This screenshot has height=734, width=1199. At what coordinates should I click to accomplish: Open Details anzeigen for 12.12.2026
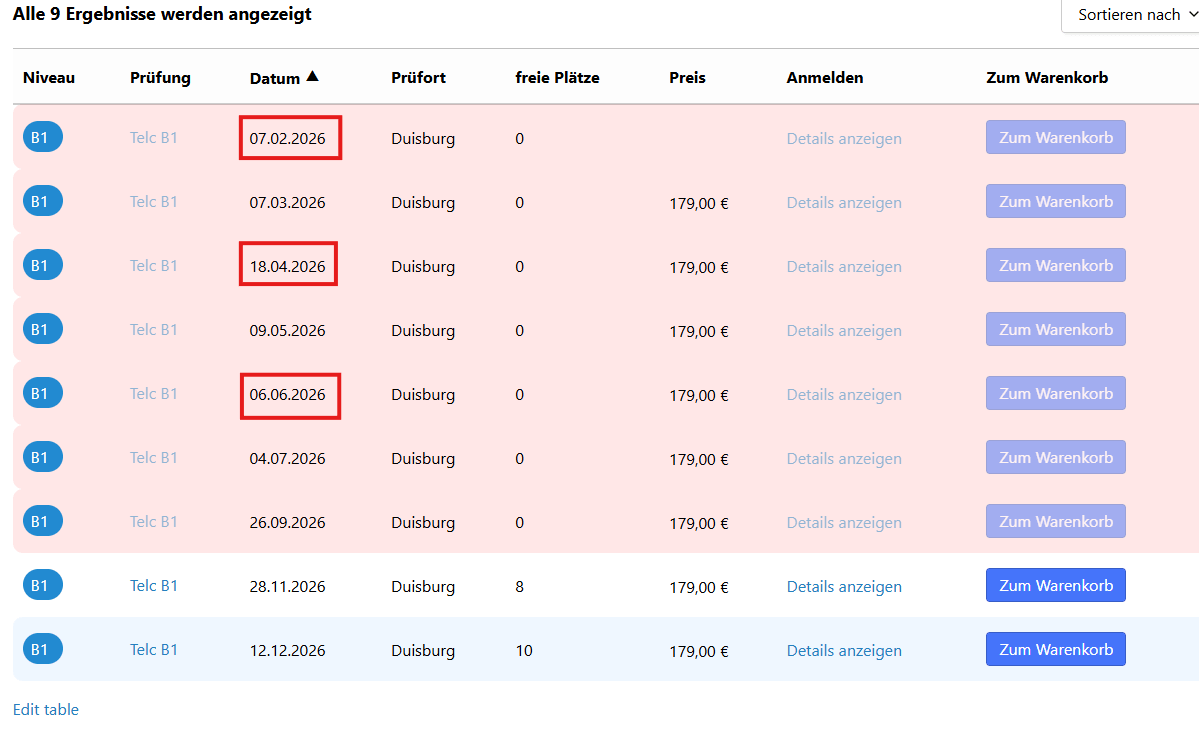point(844,651)
